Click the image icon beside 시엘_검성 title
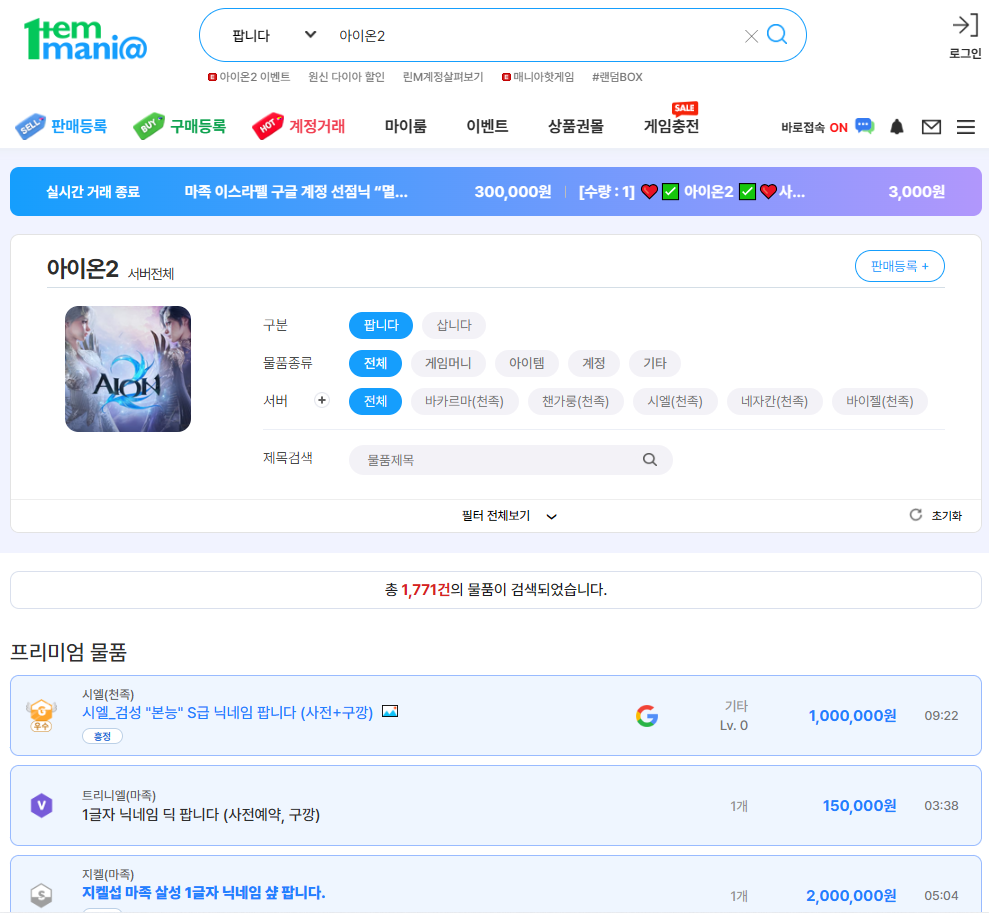Viewport: 989px width, 913px height. (x=390, y=711)
